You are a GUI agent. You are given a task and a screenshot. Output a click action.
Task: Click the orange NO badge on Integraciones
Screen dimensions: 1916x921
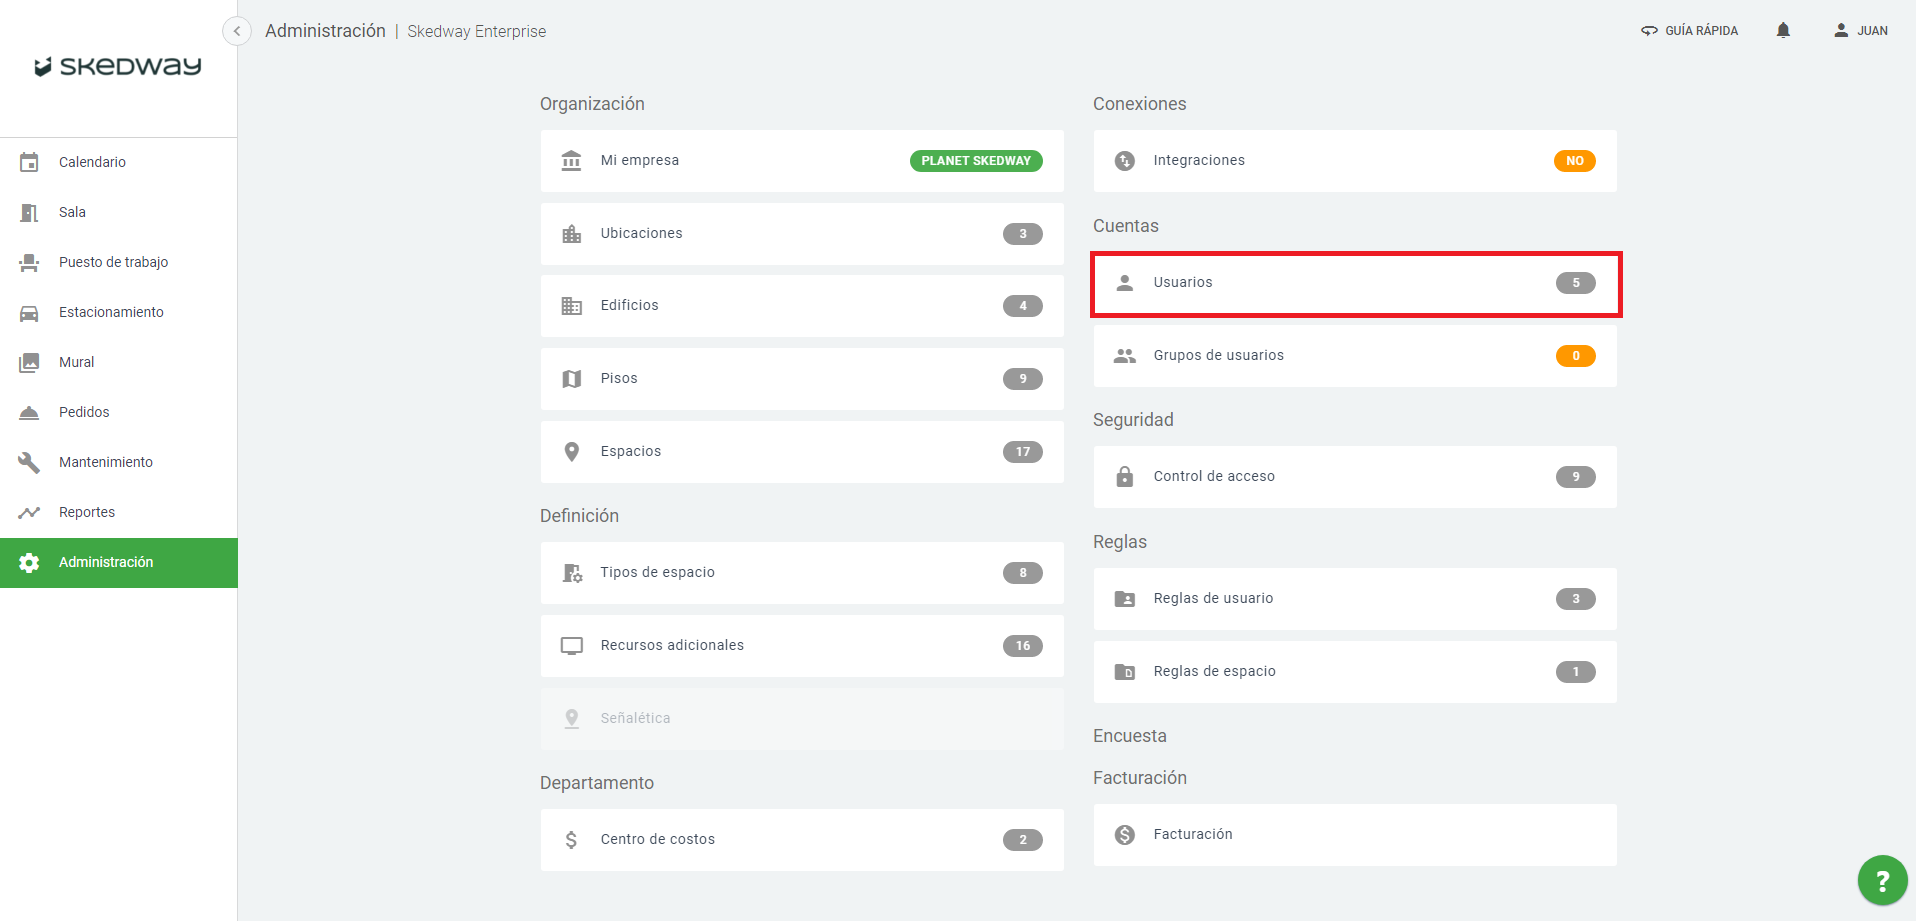1574,161
